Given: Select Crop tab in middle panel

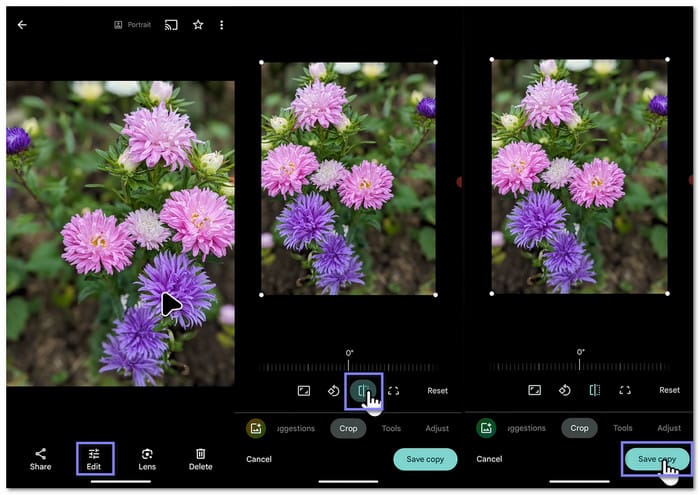Looking at the screenshot, I should coord(348,428).
